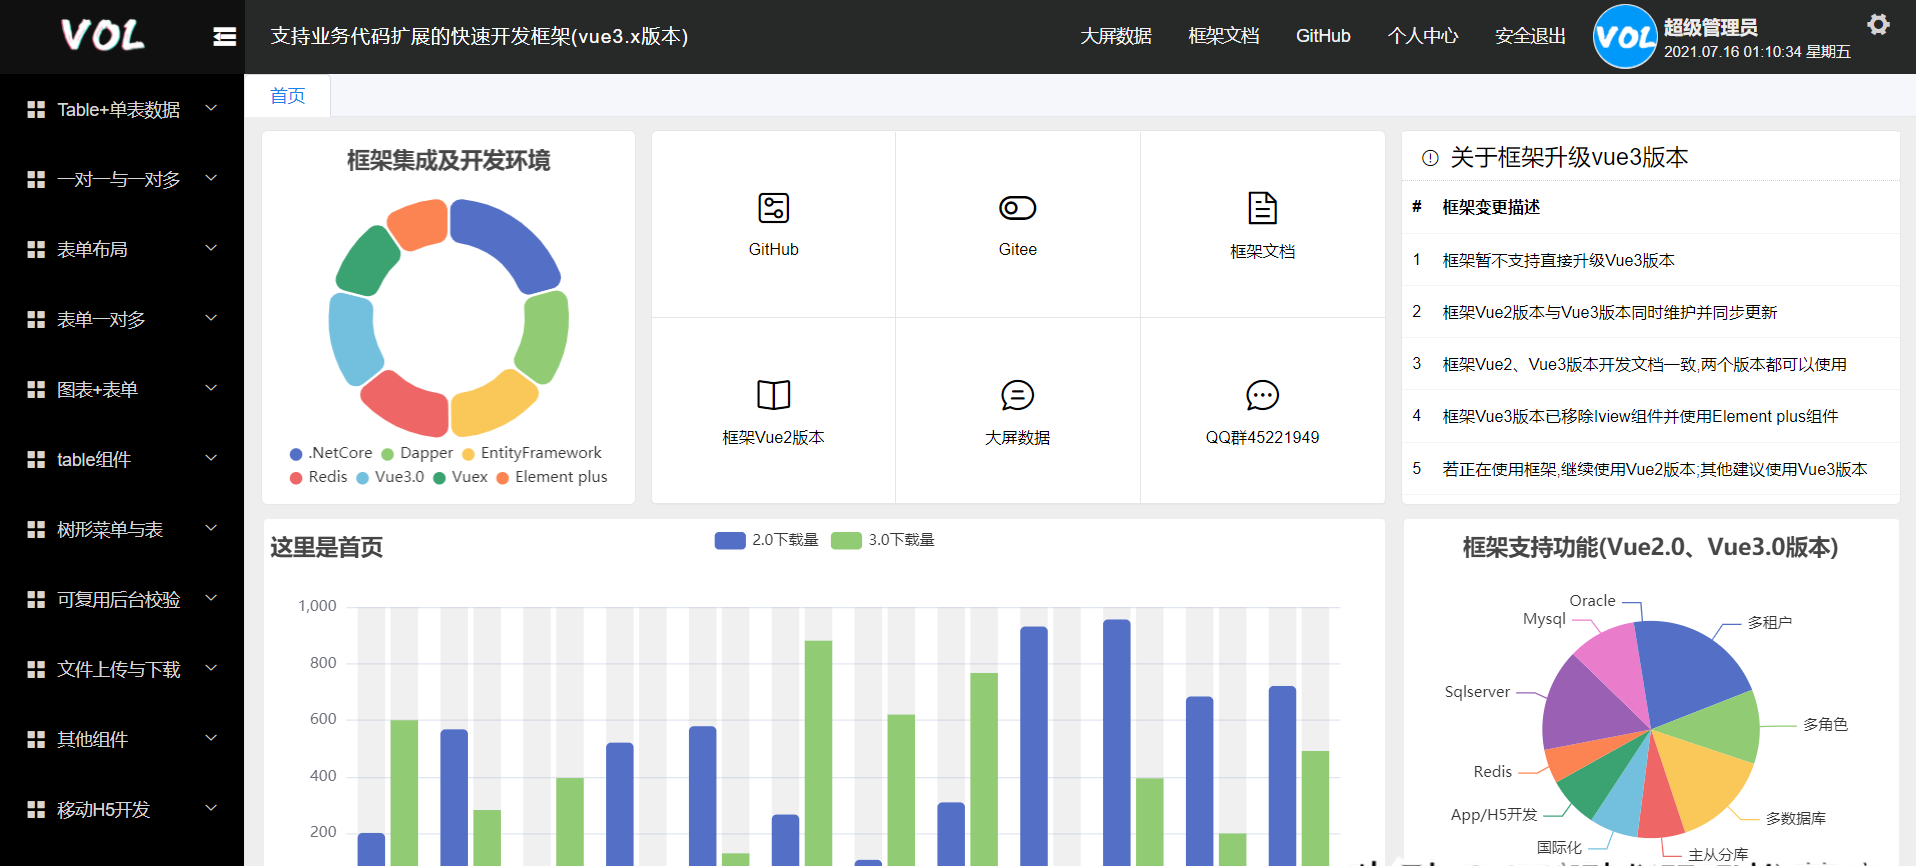
Task: Expand the 文件上传与下载 sidebar menu
Action: (x=122, y=669)
